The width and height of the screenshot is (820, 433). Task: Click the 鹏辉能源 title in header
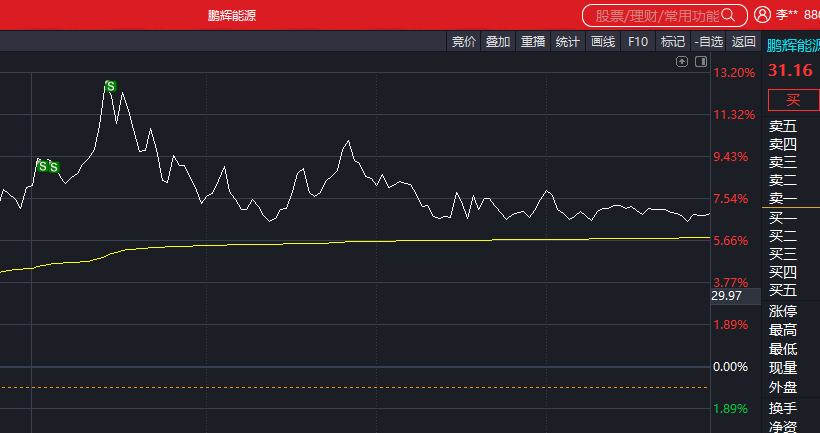click(x=232, y=16)
